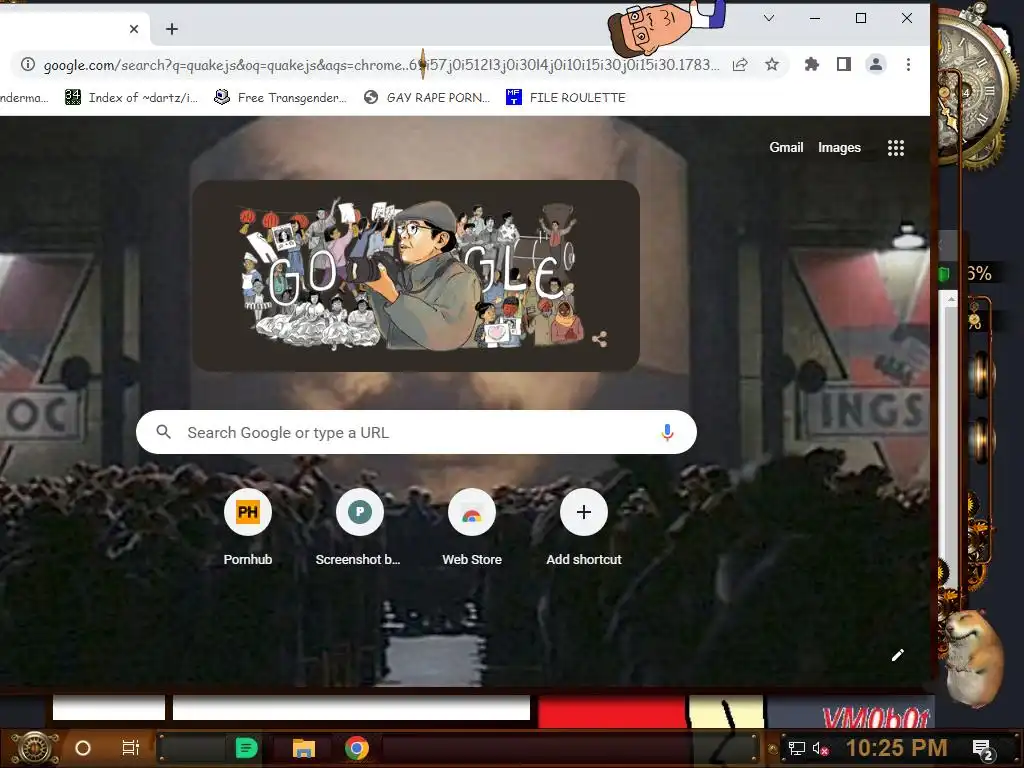Open the Google apps grid
The image size is (1024, 768).
[896, 148]
